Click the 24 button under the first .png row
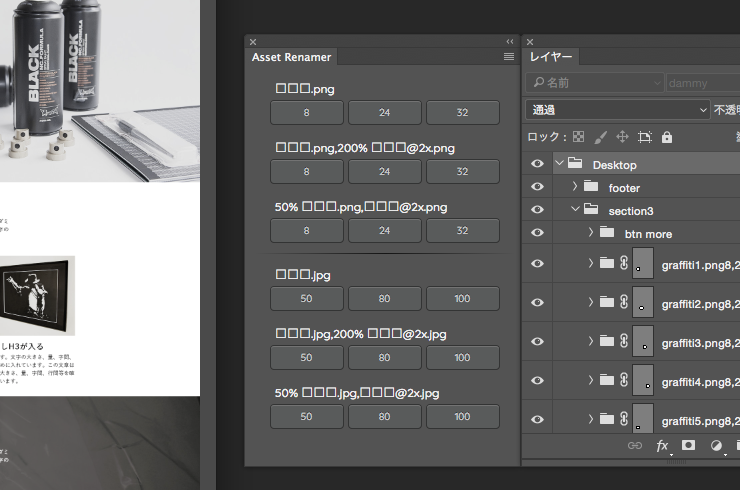Viewport: 740px width, 490px height. pos(385,113)
